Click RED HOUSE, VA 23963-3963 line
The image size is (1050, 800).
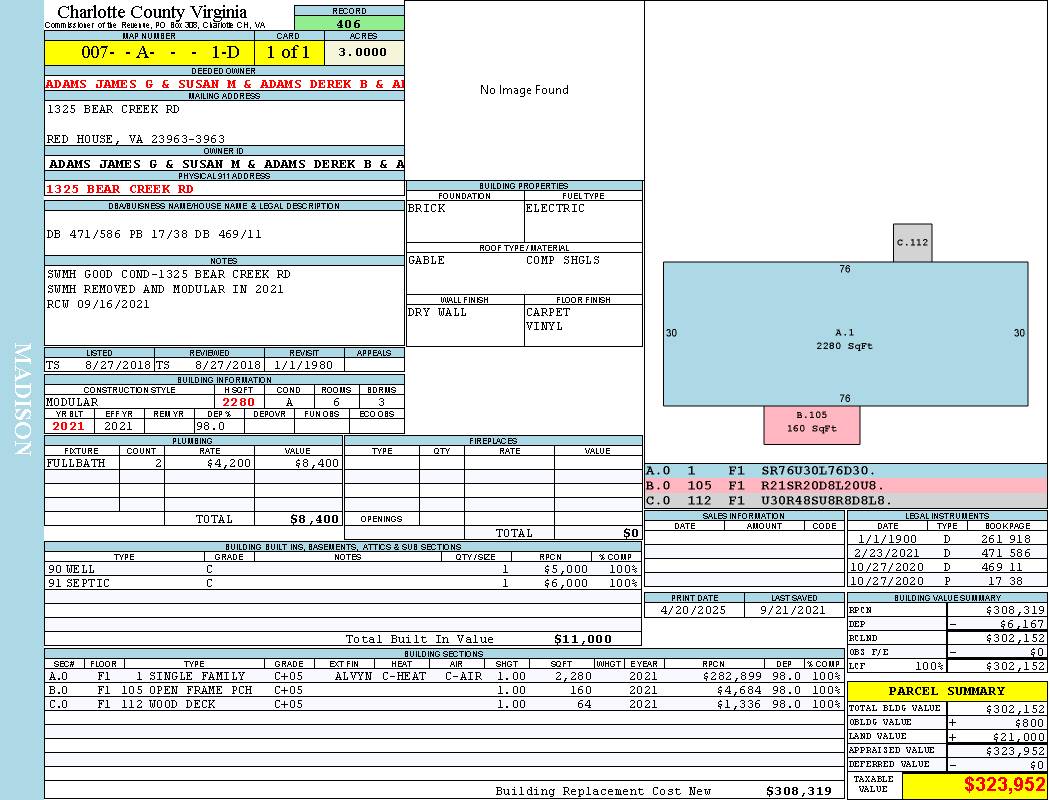(136, 139)
